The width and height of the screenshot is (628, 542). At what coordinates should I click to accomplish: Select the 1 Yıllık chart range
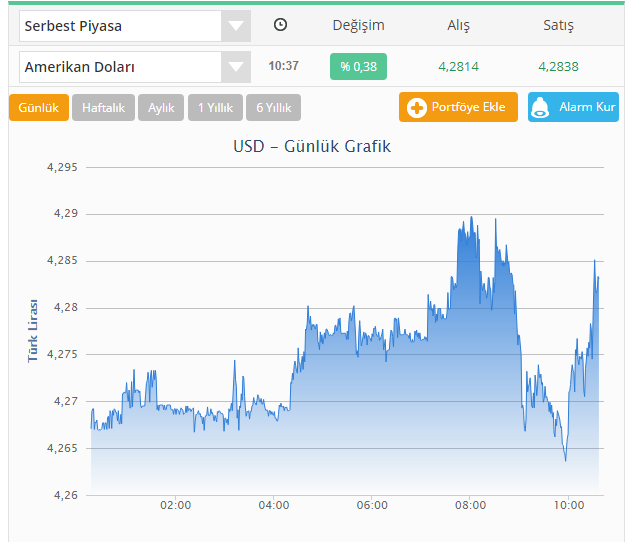[x=215, y=107]
